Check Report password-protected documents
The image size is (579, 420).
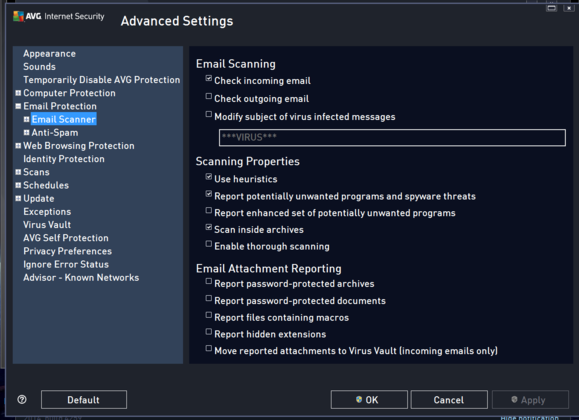[x=209, y=298]
